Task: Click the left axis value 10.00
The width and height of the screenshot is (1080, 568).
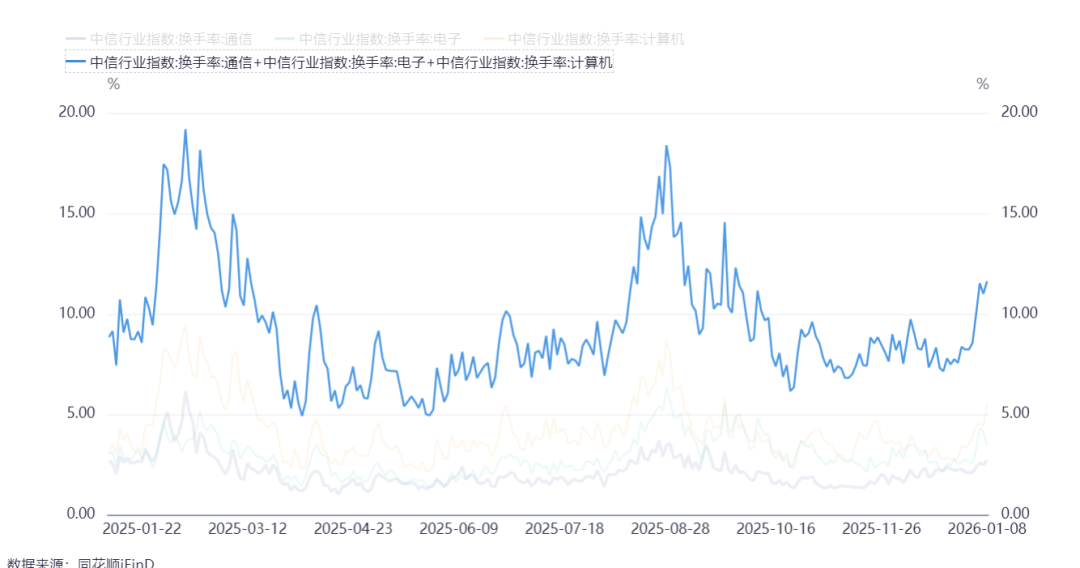Action: [x=76, y=313]
